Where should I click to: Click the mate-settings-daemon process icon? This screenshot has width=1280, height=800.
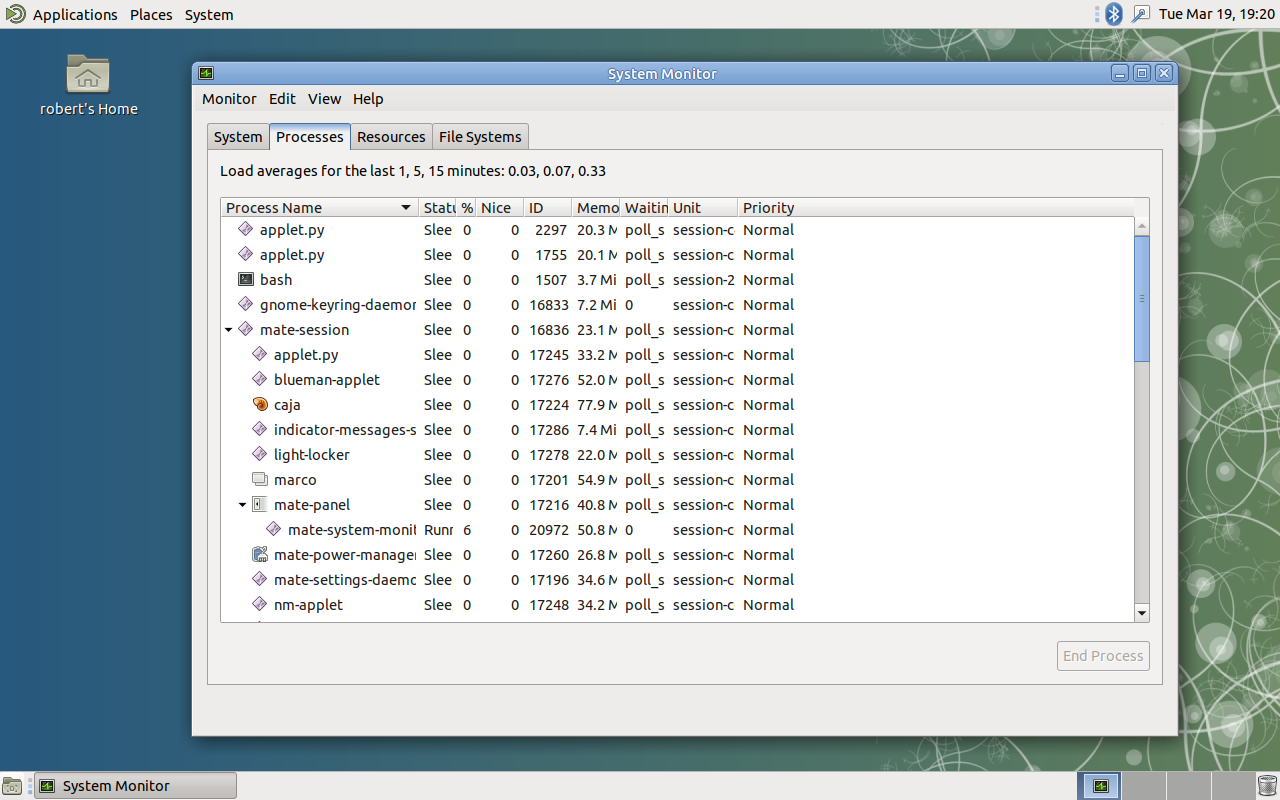pos(260,580)
